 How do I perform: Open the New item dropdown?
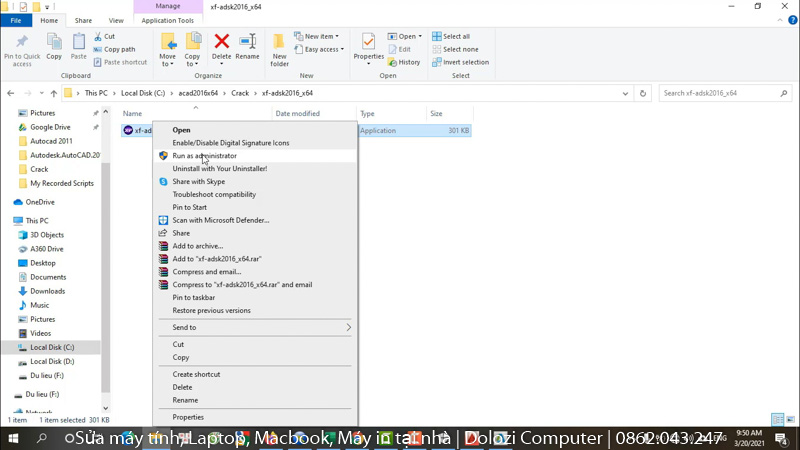pos(320,36)
